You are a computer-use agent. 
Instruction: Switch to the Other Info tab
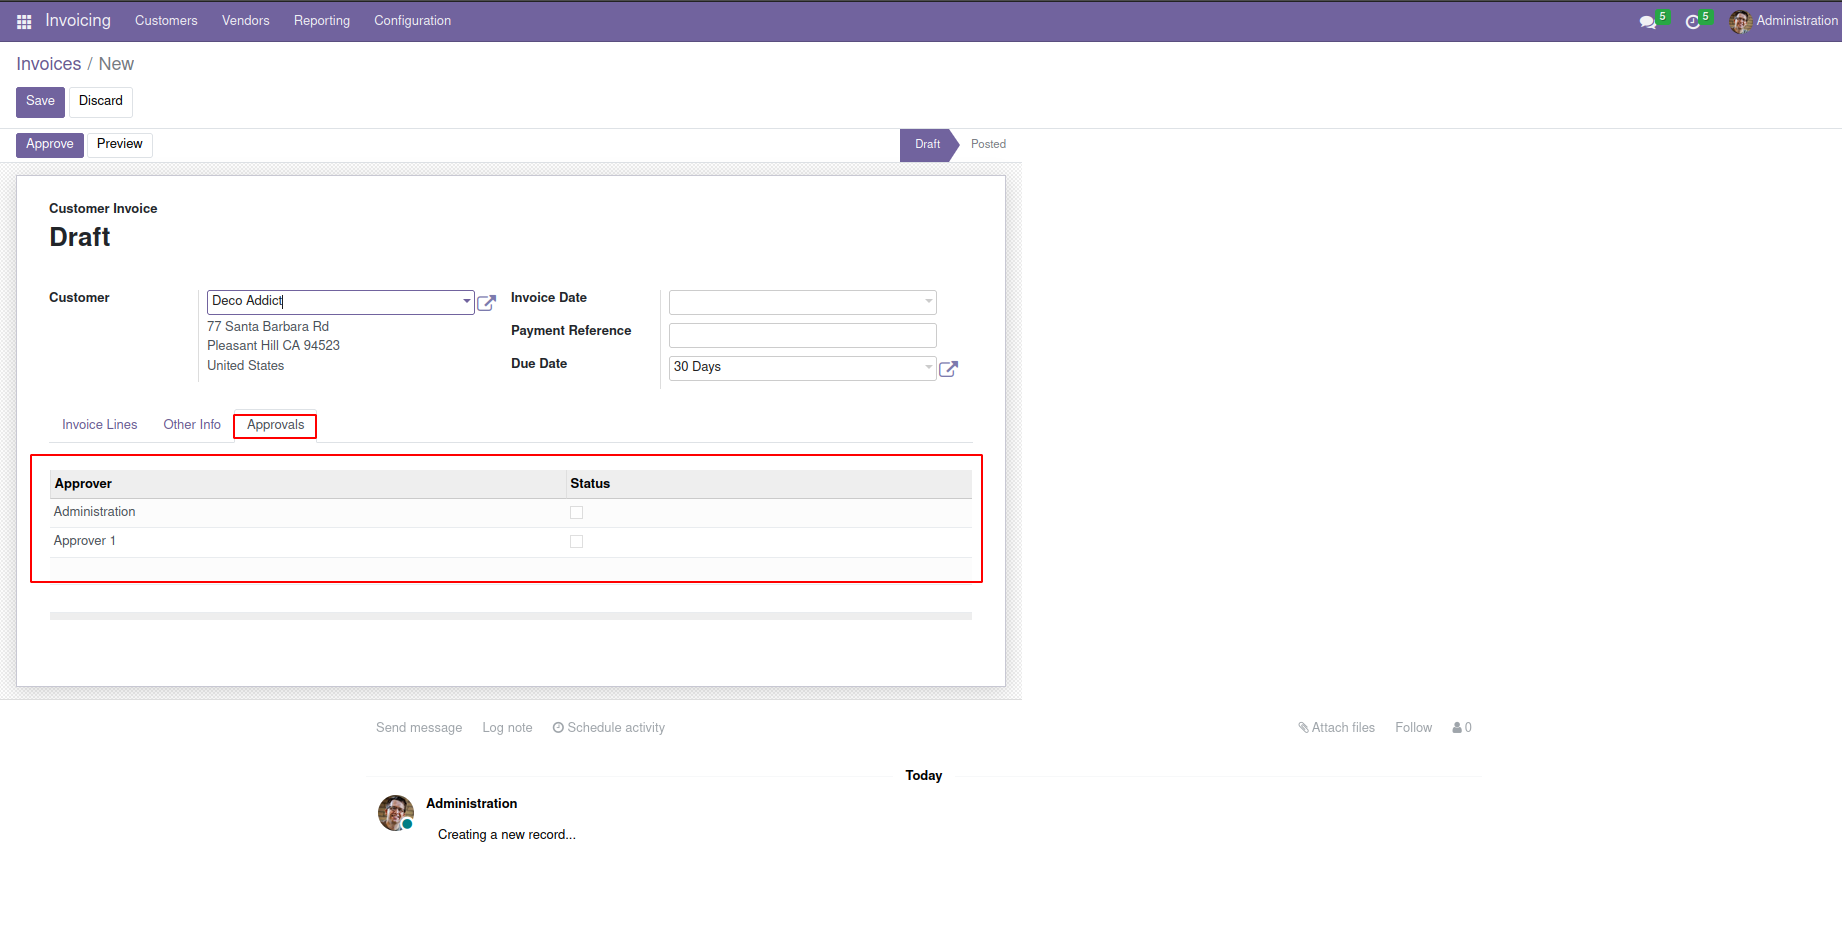[x=192, y=425]
